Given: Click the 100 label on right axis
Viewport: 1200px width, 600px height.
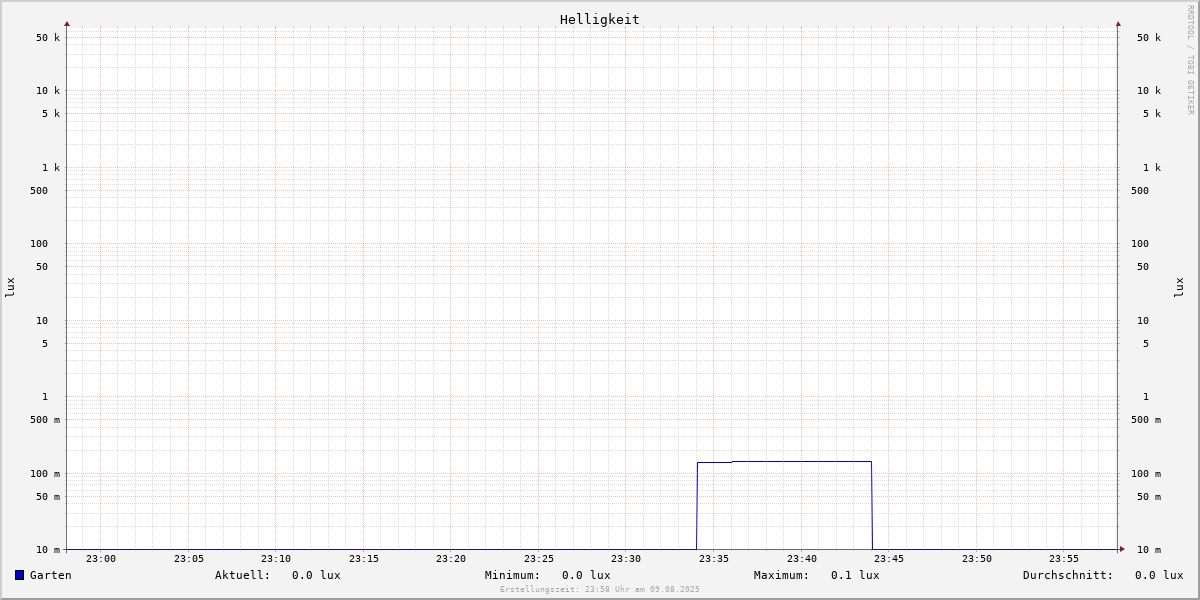Looking at the screenshot, I should [1140, 244].
